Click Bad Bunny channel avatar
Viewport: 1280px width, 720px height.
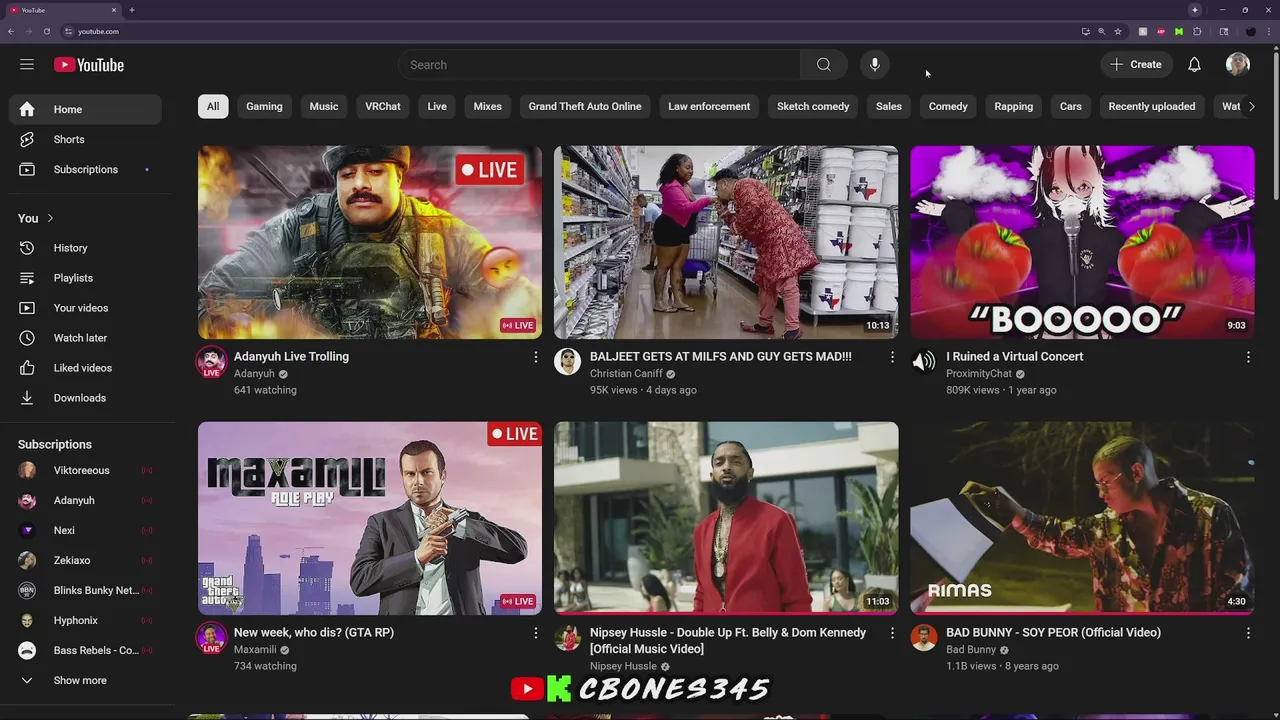924,637
